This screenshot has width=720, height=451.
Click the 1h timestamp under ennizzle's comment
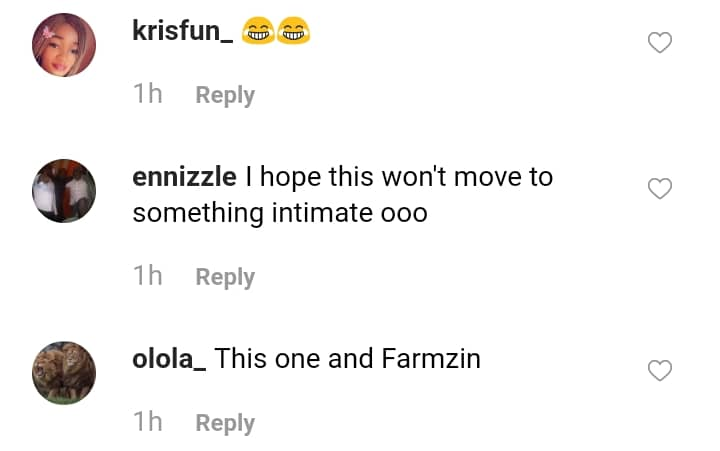point(147,276)
